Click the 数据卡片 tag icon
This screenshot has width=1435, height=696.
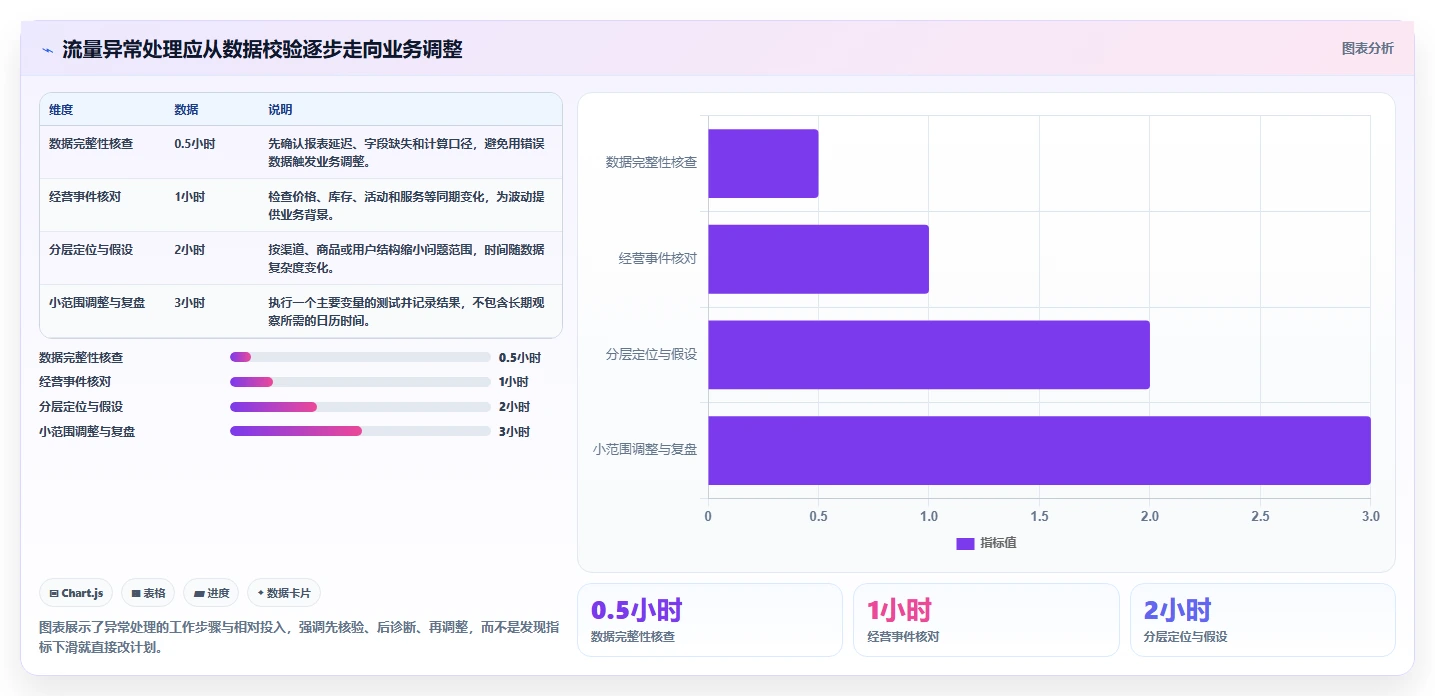click(x=261, y=593)
